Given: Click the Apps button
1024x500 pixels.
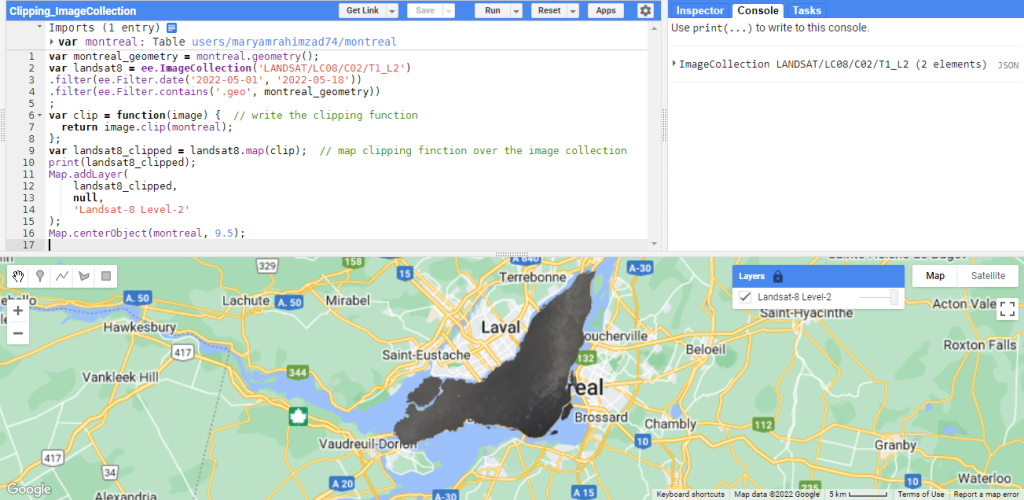Looking at the screenshot, I should pos(605,10).
